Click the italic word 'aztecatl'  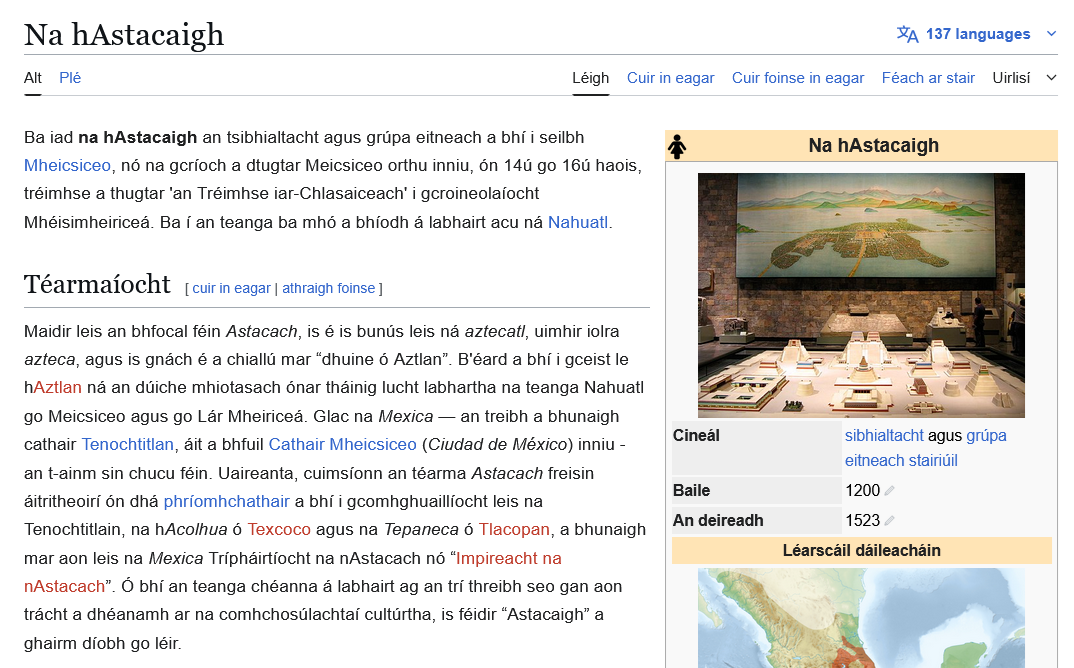[495, 331]
